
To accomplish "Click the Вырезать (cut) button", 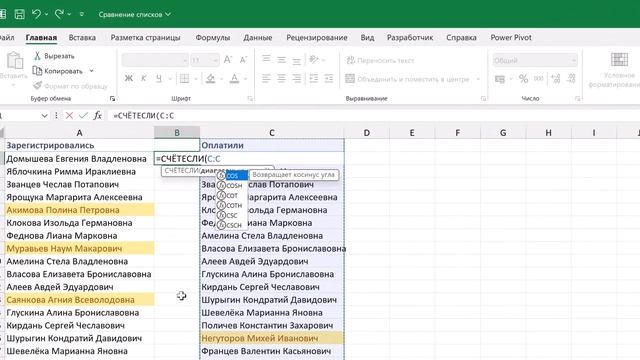I will [x=54, y=56].
